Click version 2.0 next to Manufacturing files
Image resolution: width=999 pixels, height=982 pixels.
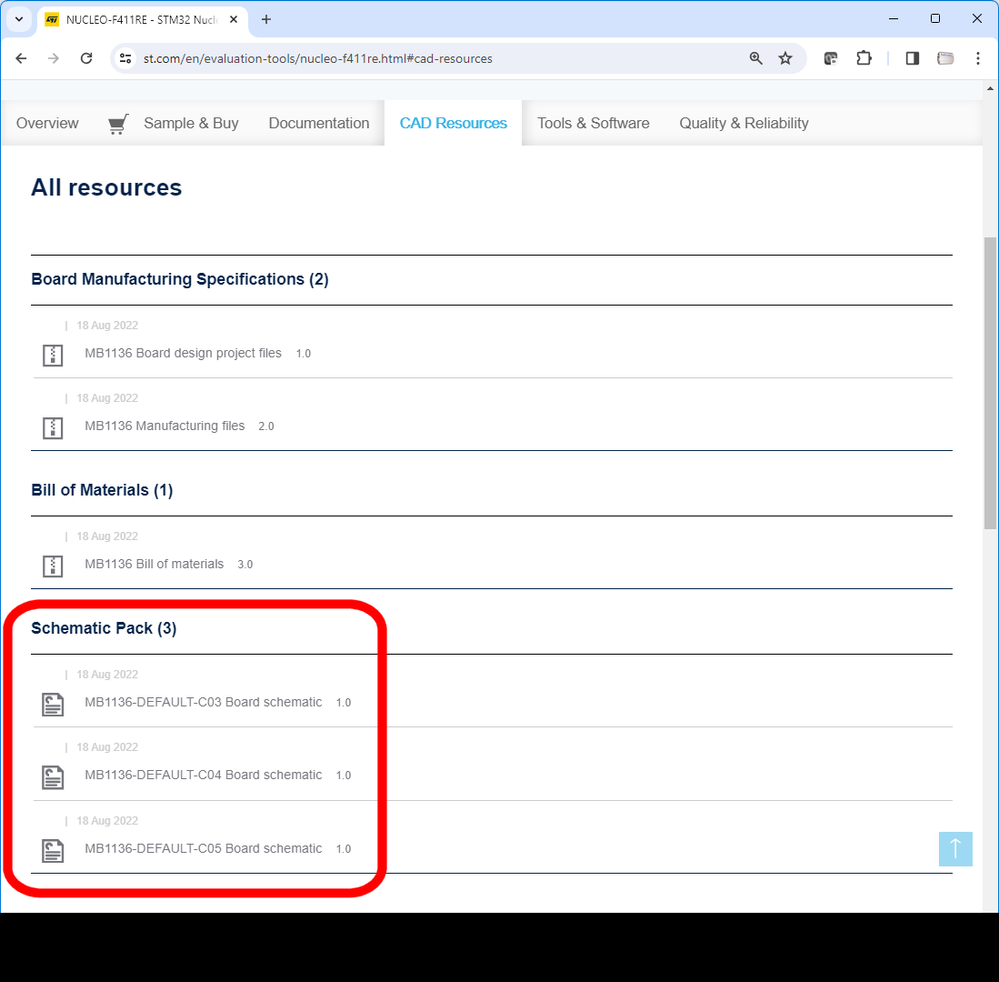pyautogui.click(x=266, y=426)
